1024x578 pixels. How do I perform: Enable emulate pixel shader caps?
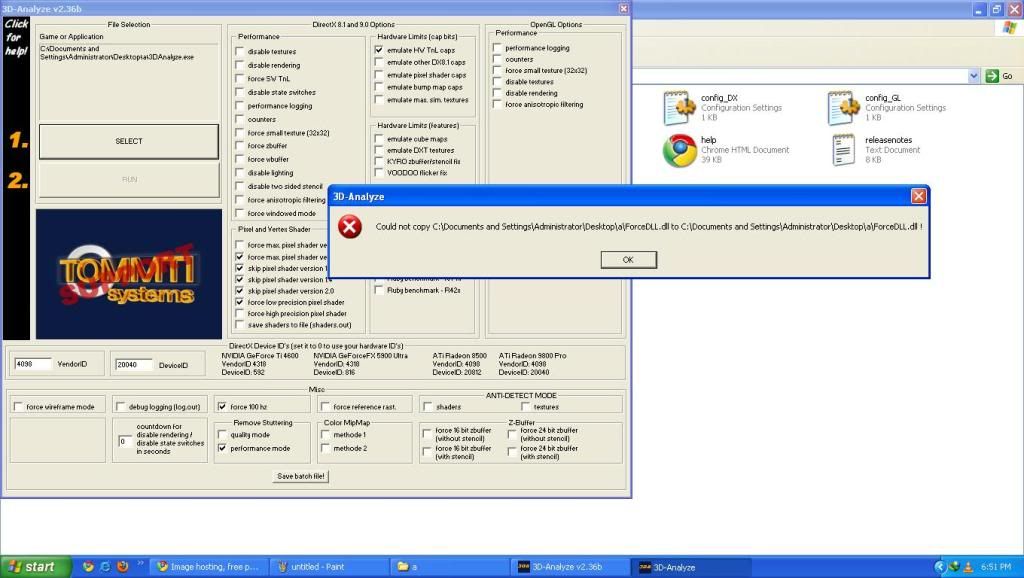pos(379,74)
